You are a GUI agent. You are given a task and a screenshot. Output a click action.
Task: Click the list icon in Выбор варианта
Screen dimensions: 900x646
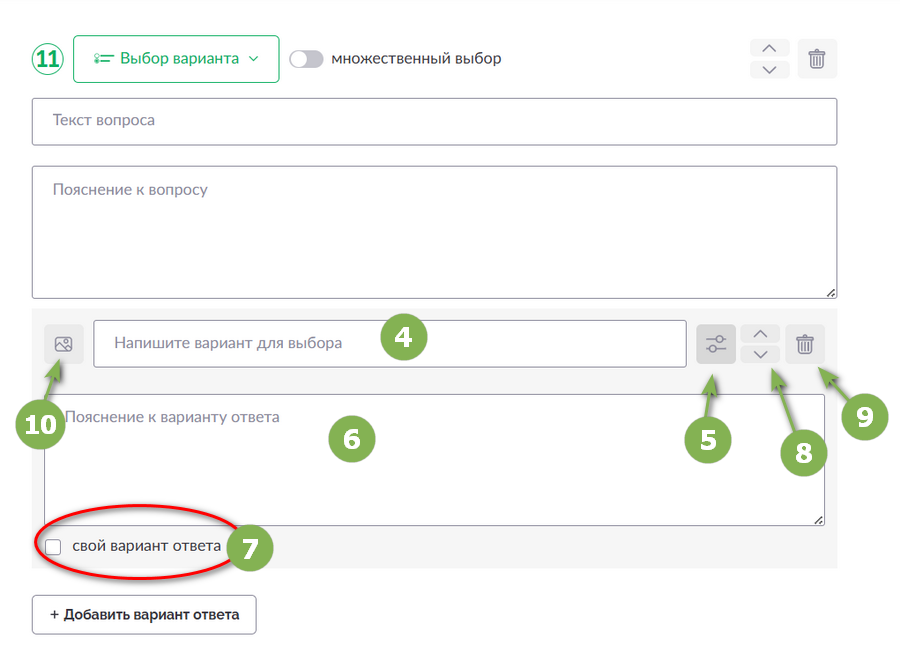[x=104, y=59]
